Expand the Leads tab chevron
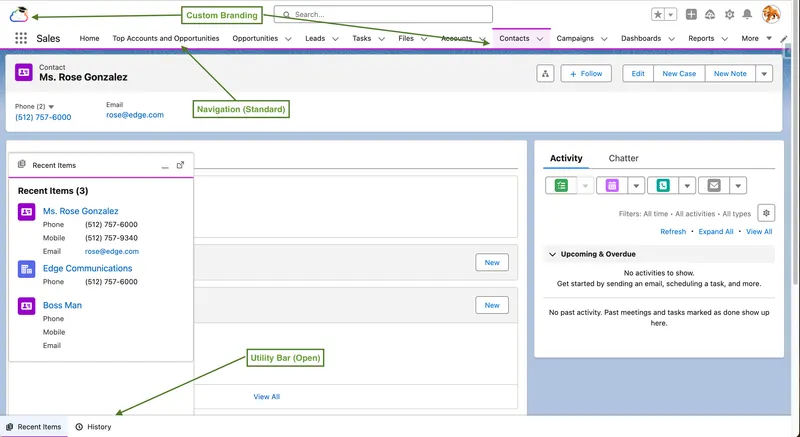800x437 pixels. (x=335, y=39)
